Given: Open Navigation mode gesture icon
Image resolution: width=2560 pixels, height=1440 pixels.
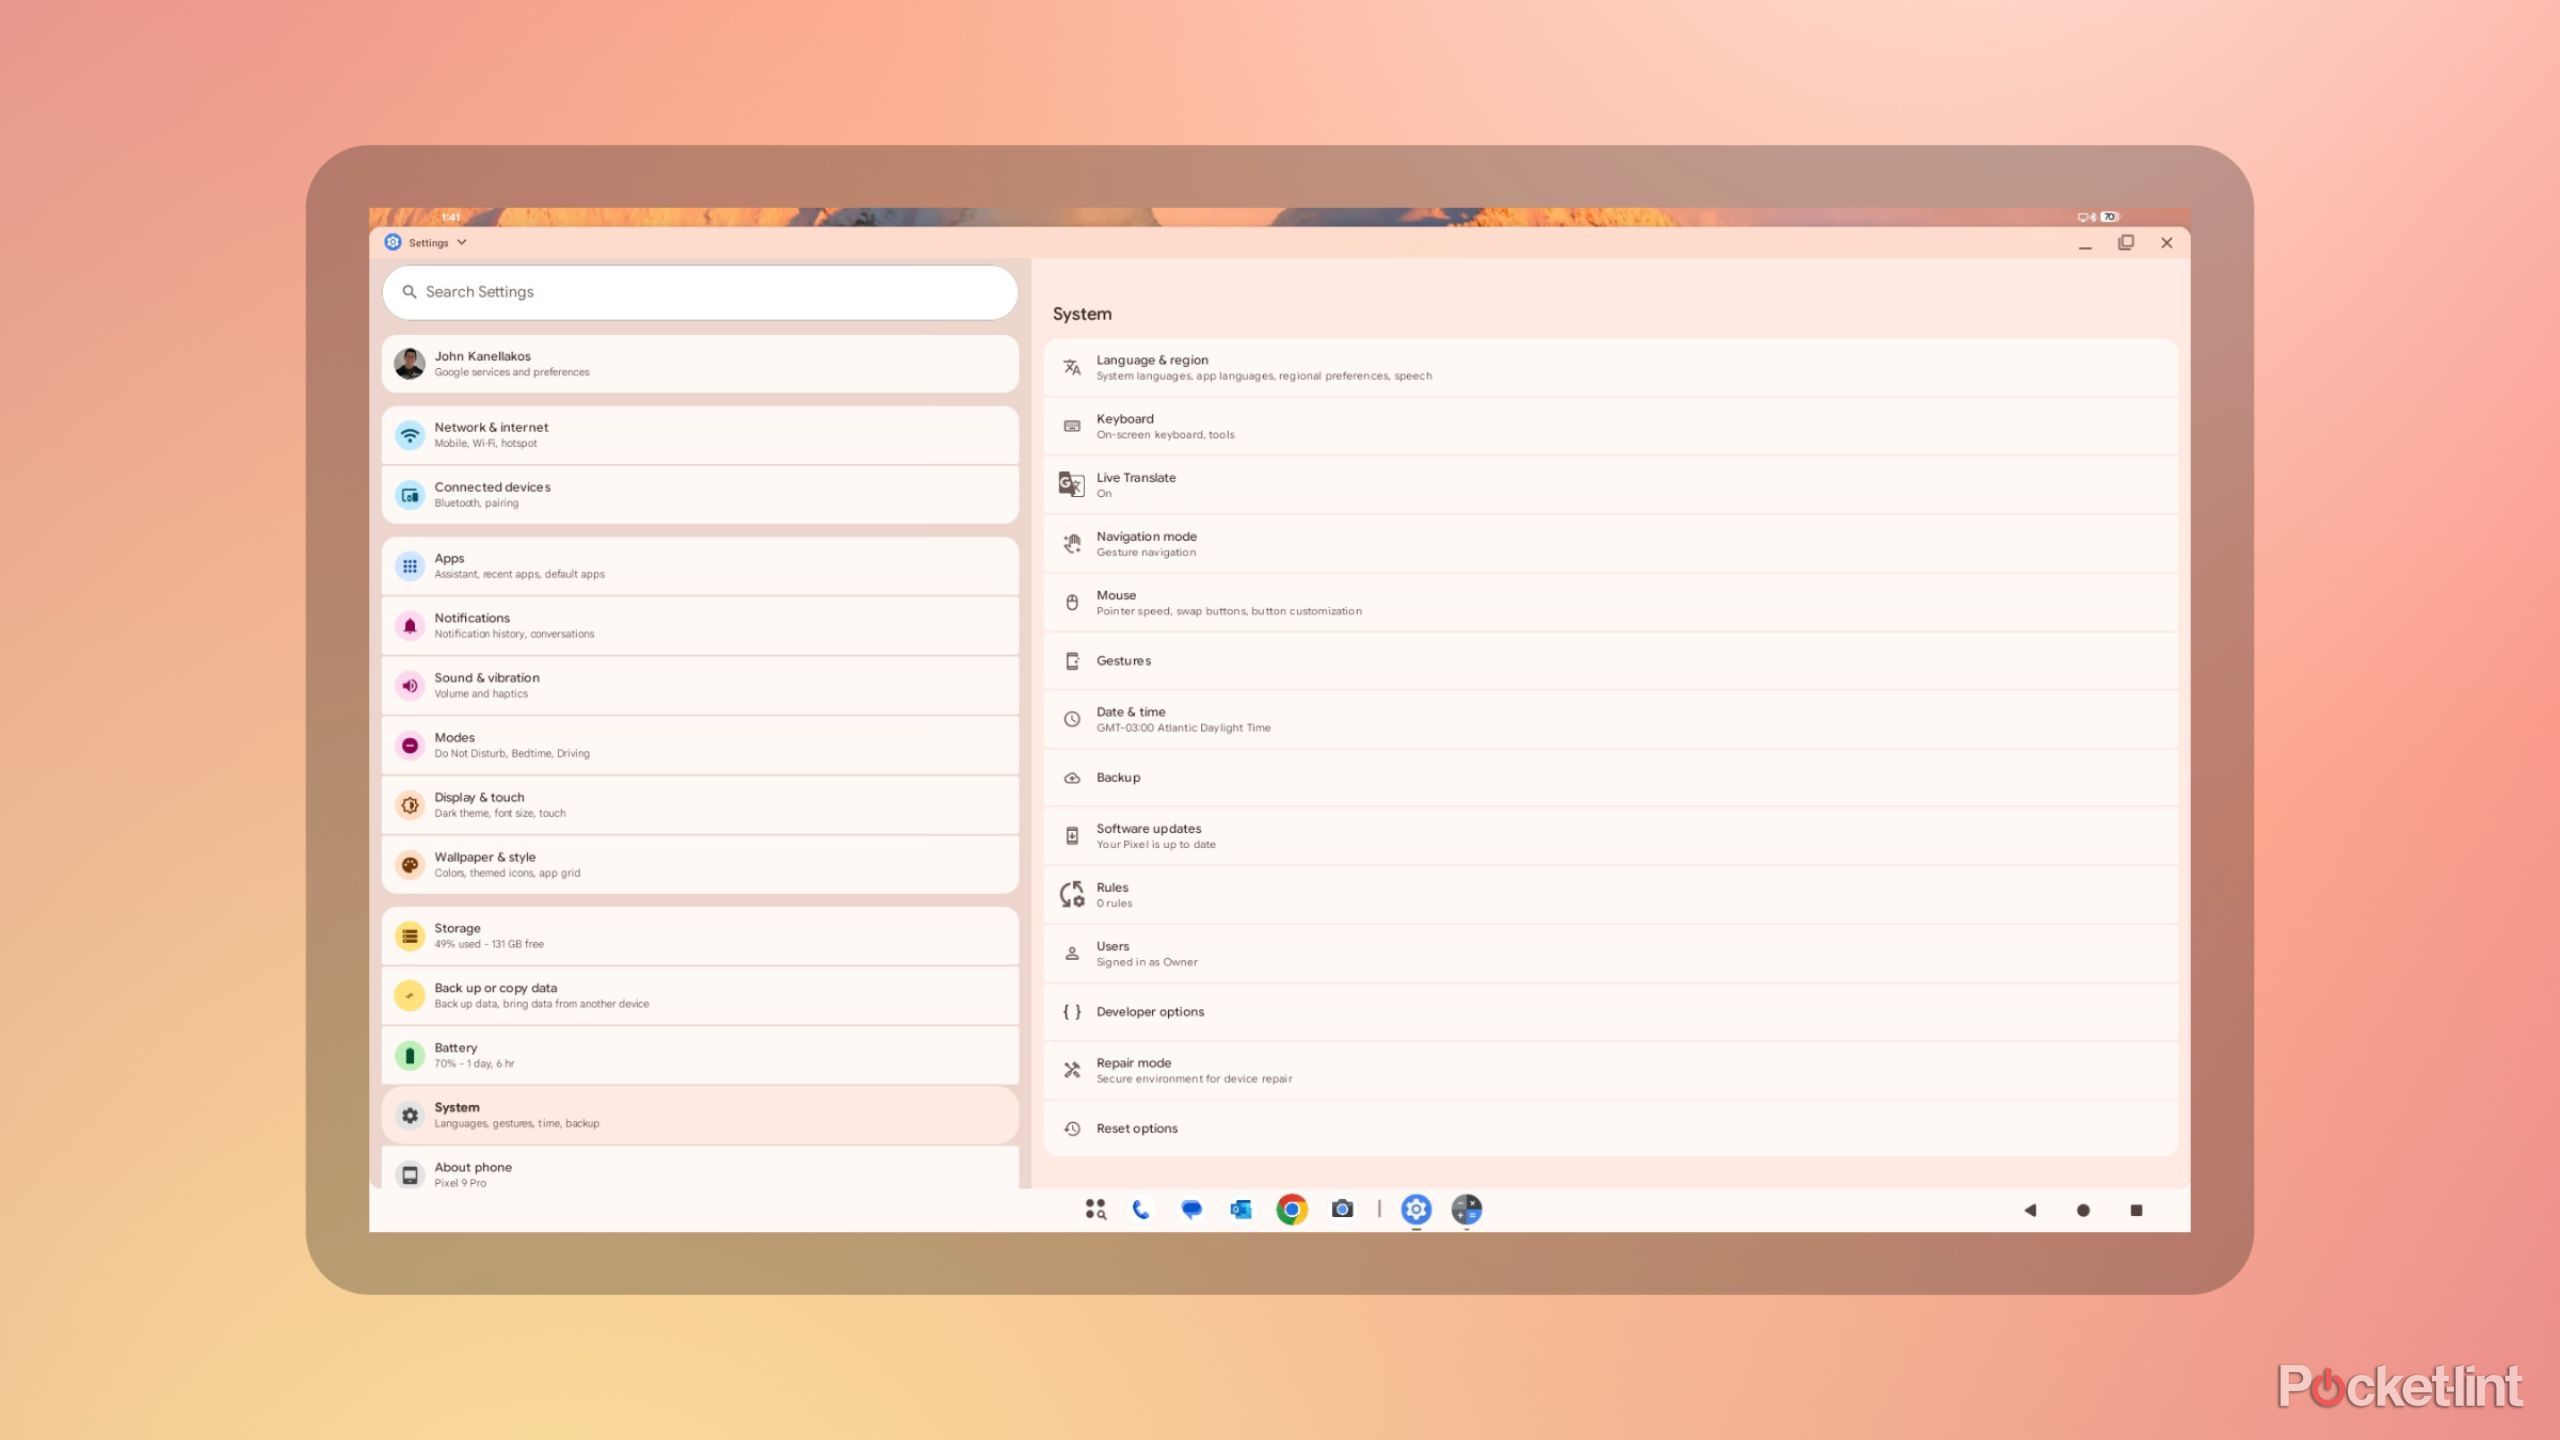Looking at the screenshot, I should click(1072, 543).
